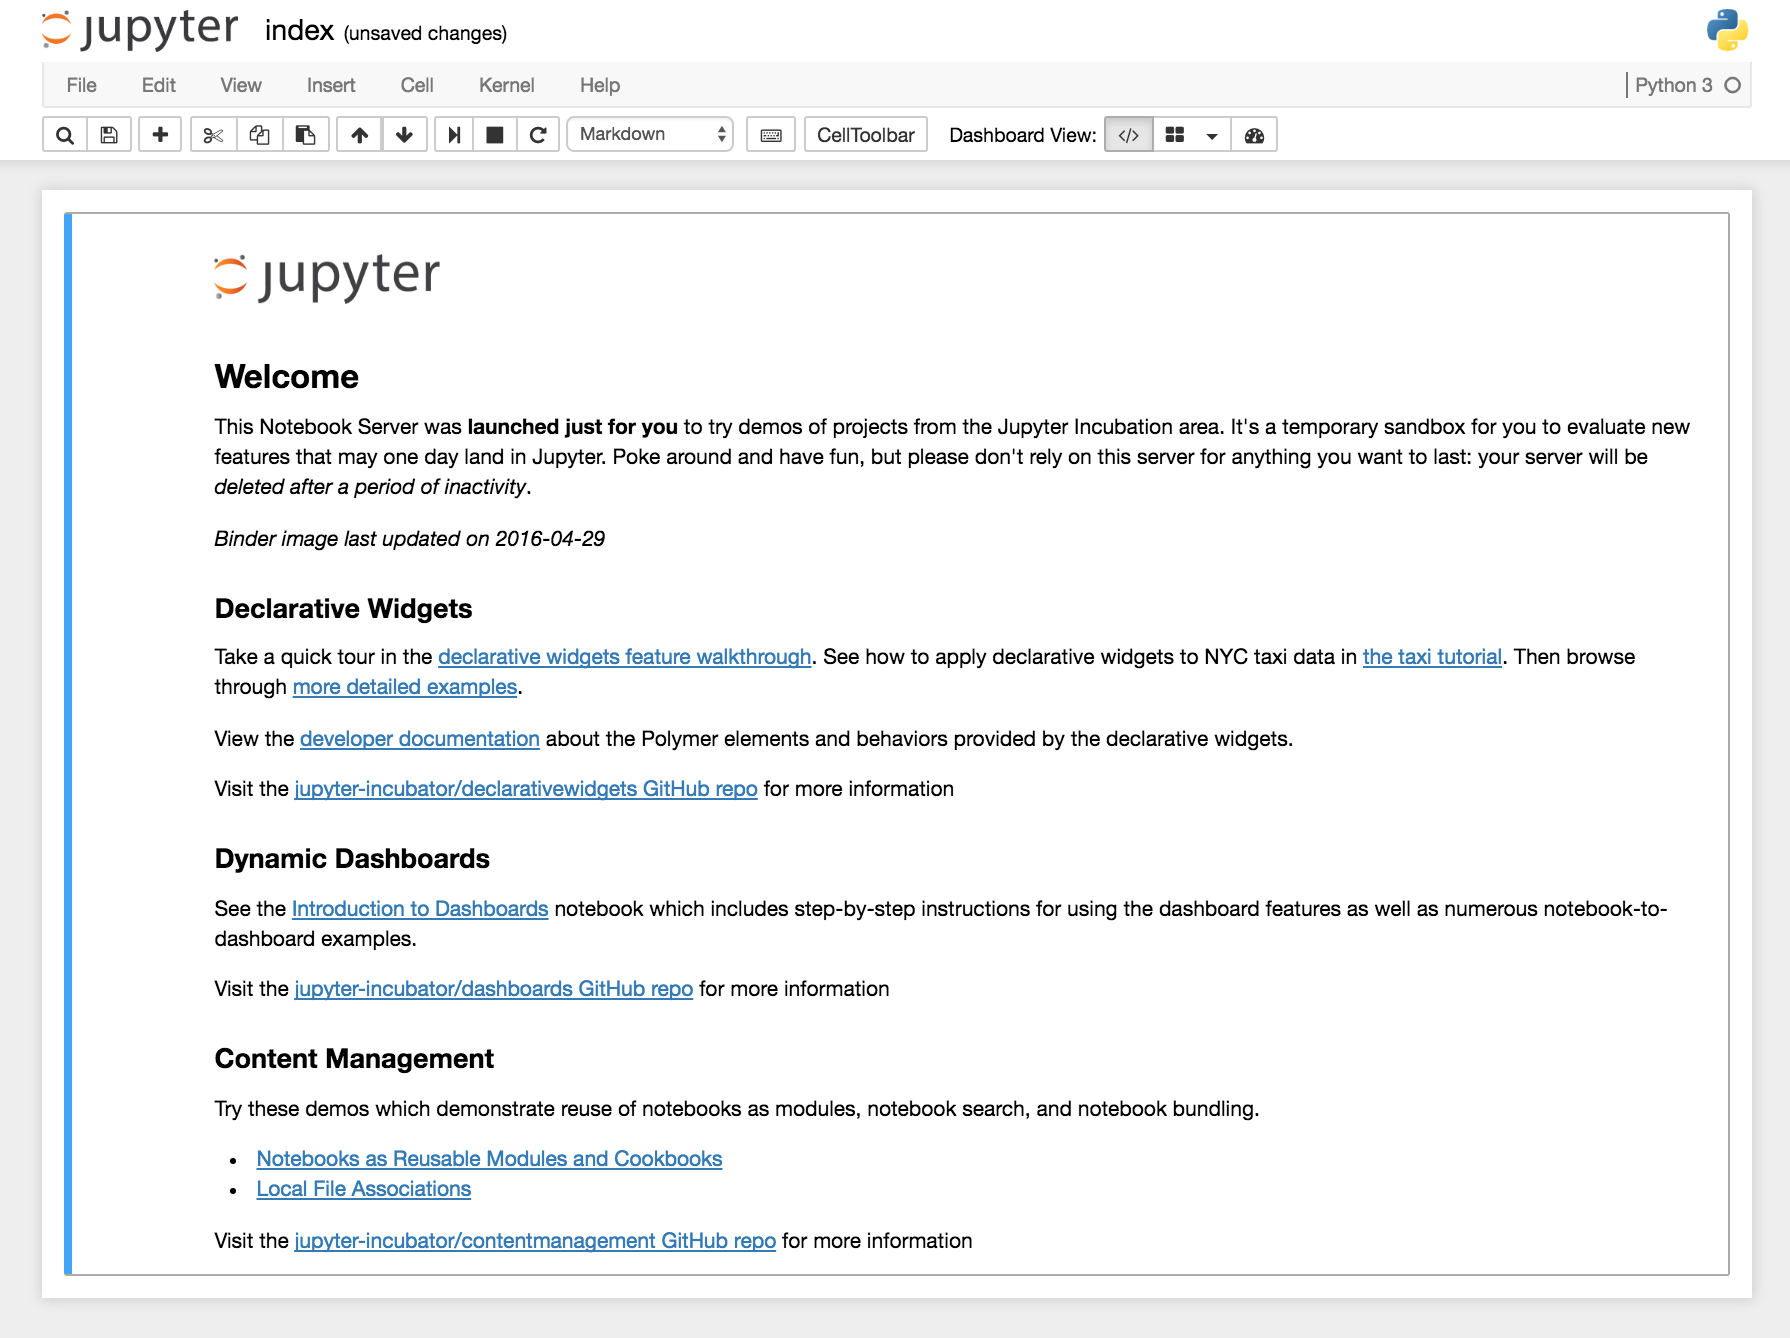
Task: Enable dashboard preview mode
Action: click(x=1255, y=134)
